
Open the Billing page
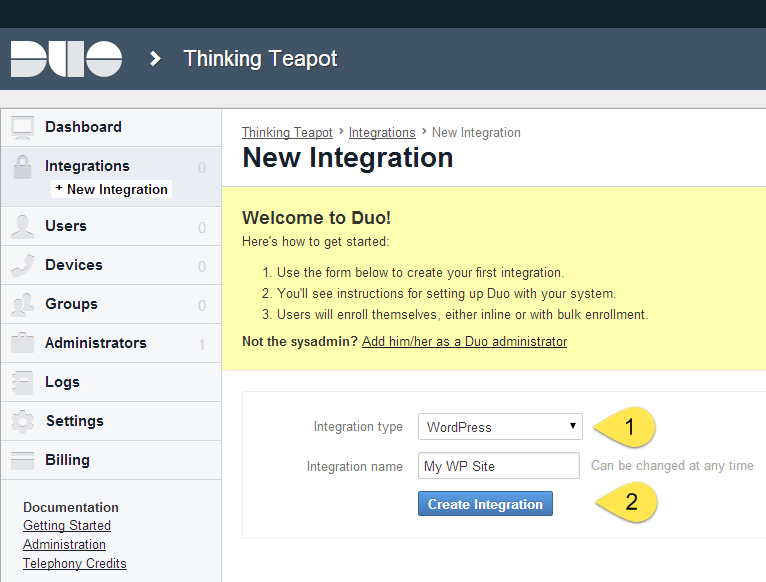pyautogui.click(x=111, y=460)
